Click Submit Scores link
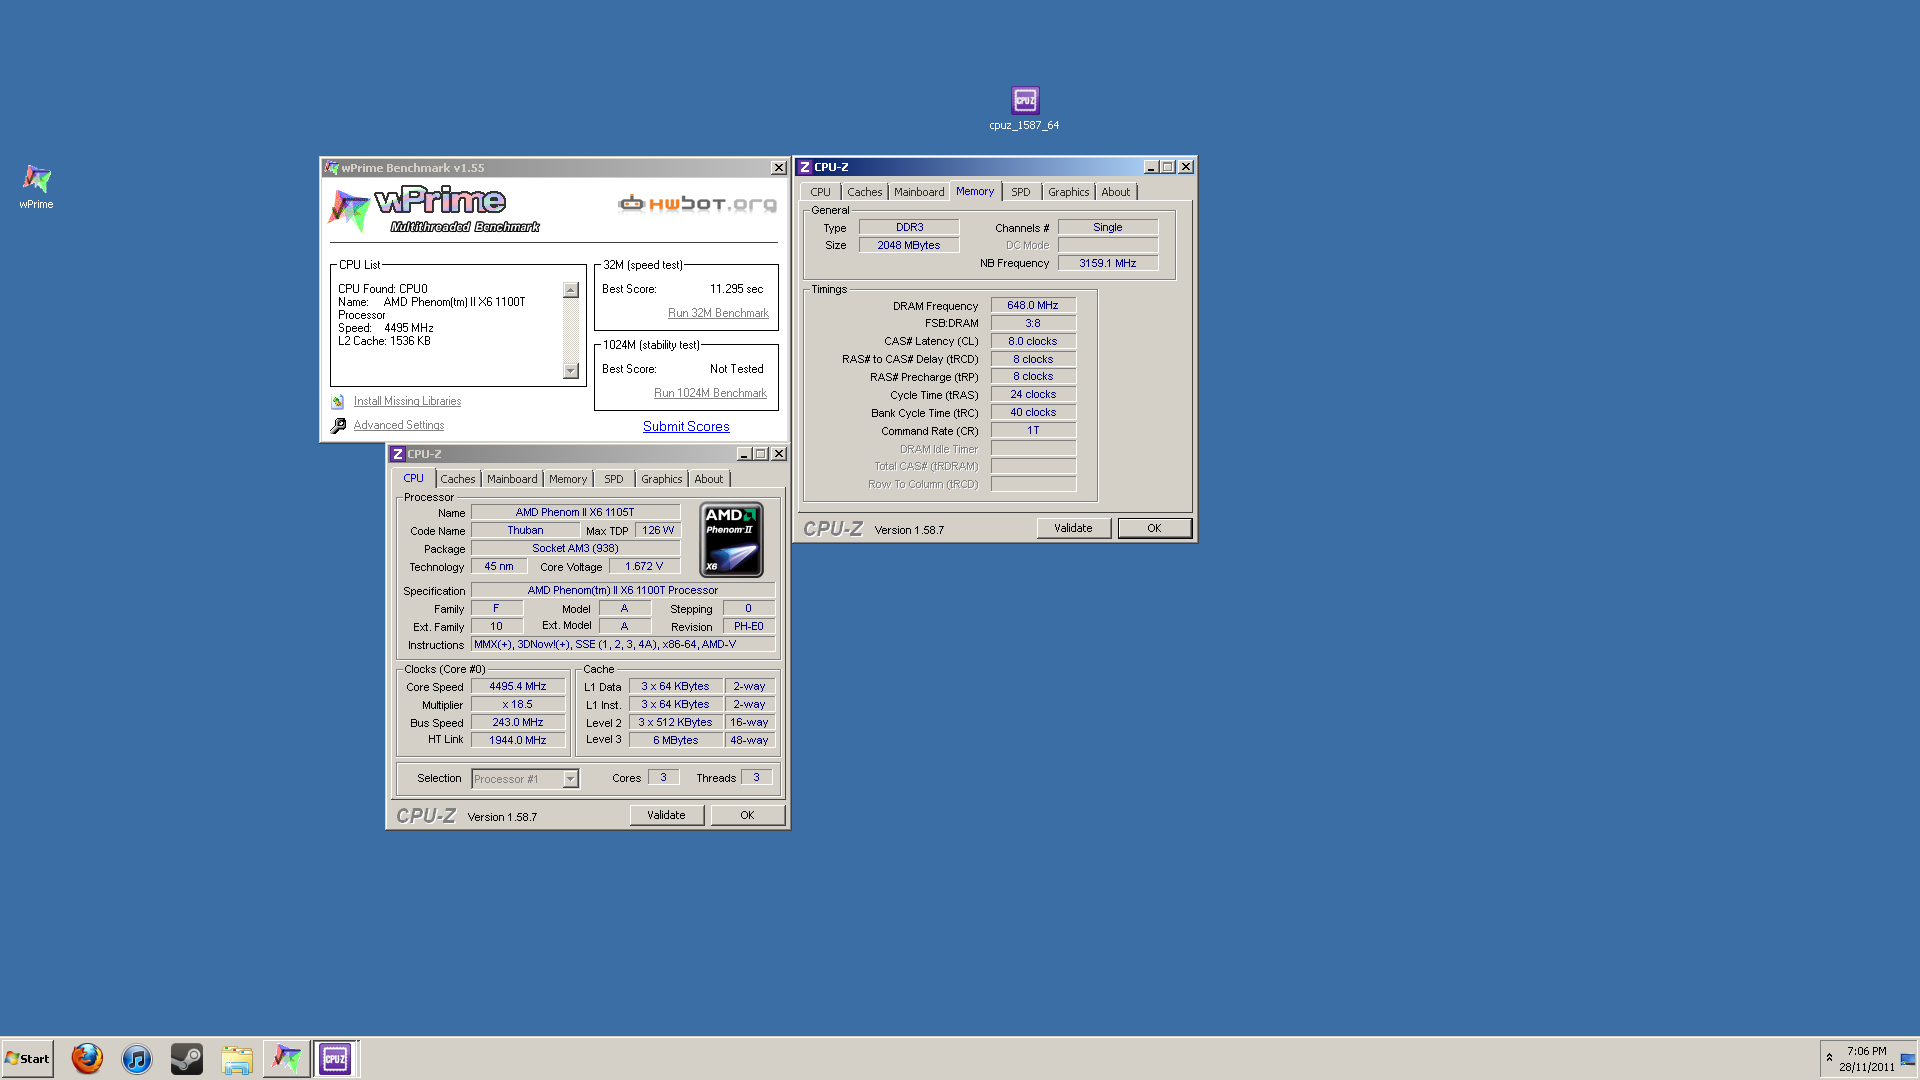 686,426
